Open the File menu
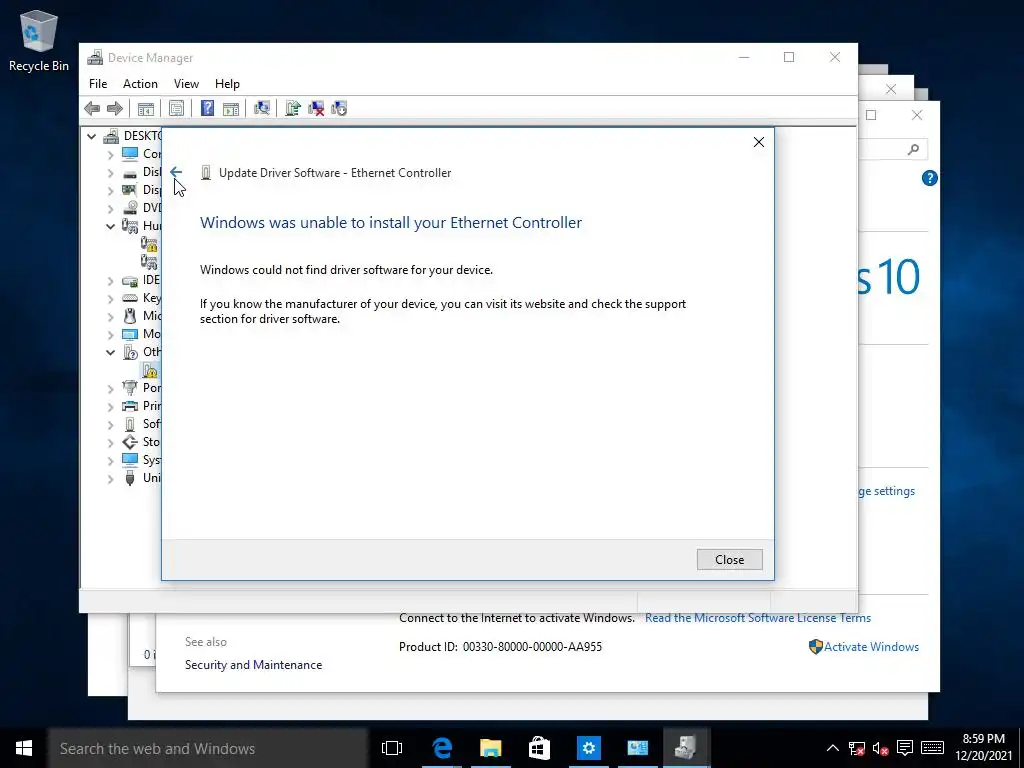 [98, 84]
